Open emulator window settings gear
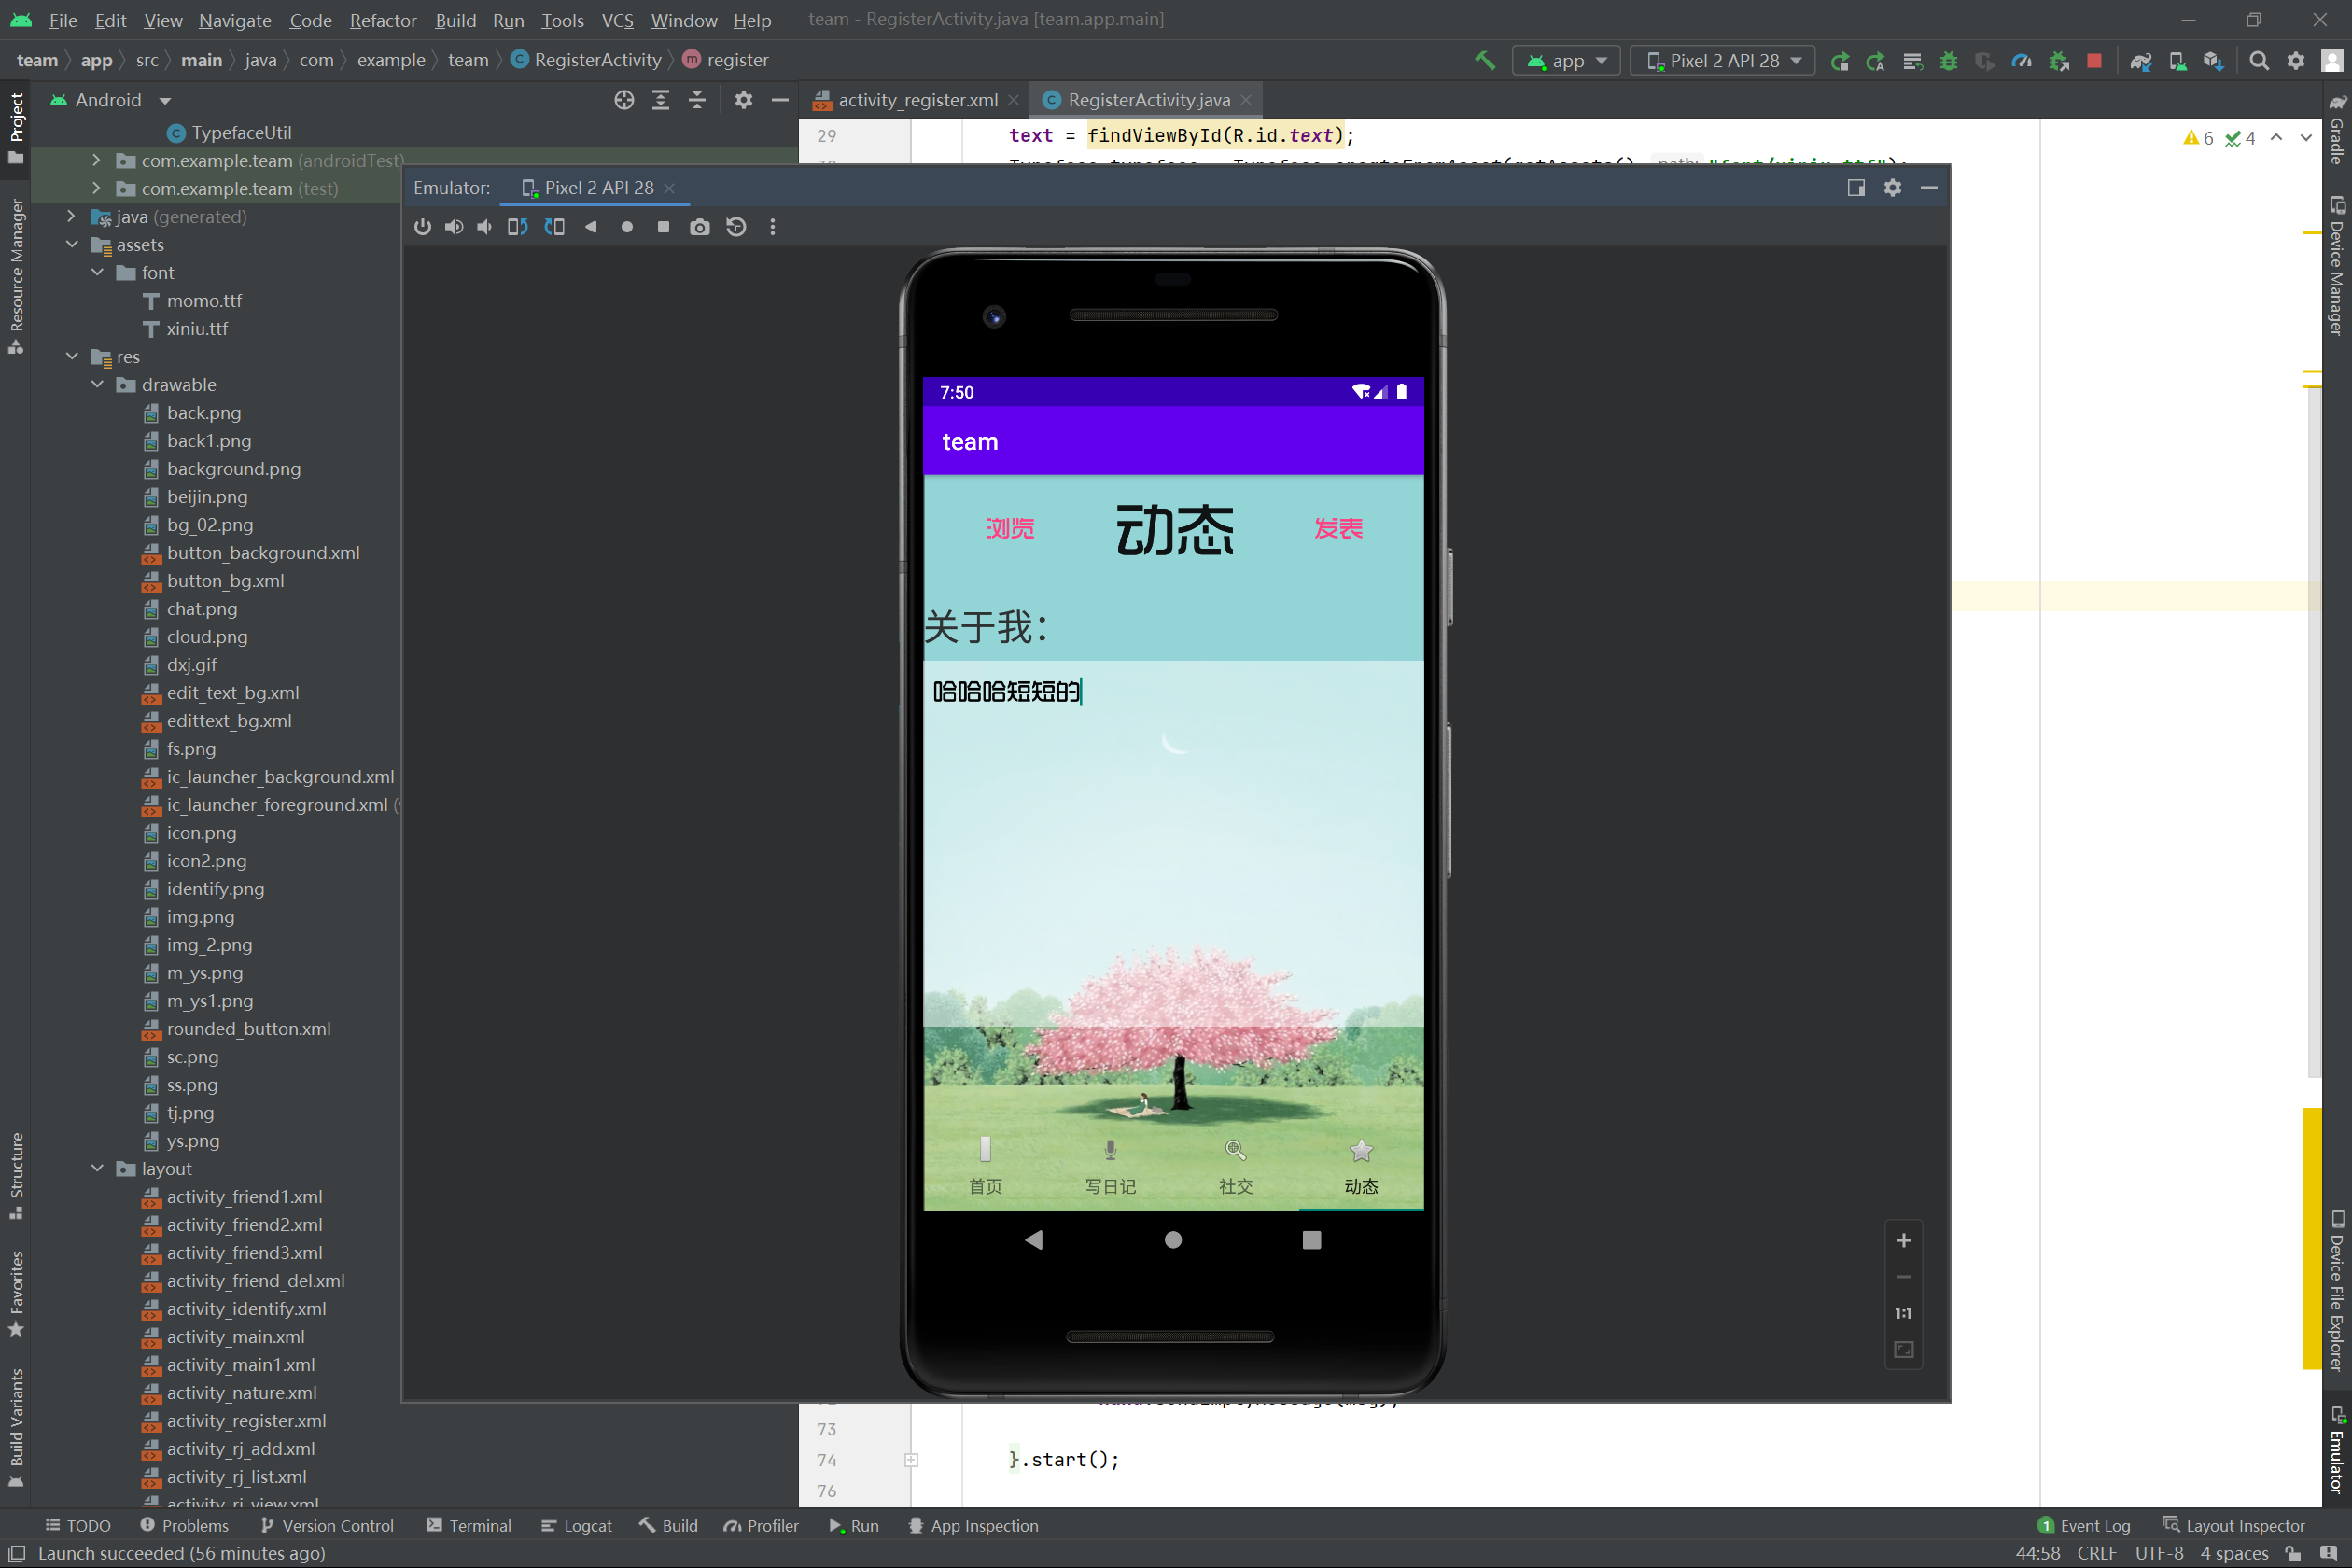 click(1893, 188)
